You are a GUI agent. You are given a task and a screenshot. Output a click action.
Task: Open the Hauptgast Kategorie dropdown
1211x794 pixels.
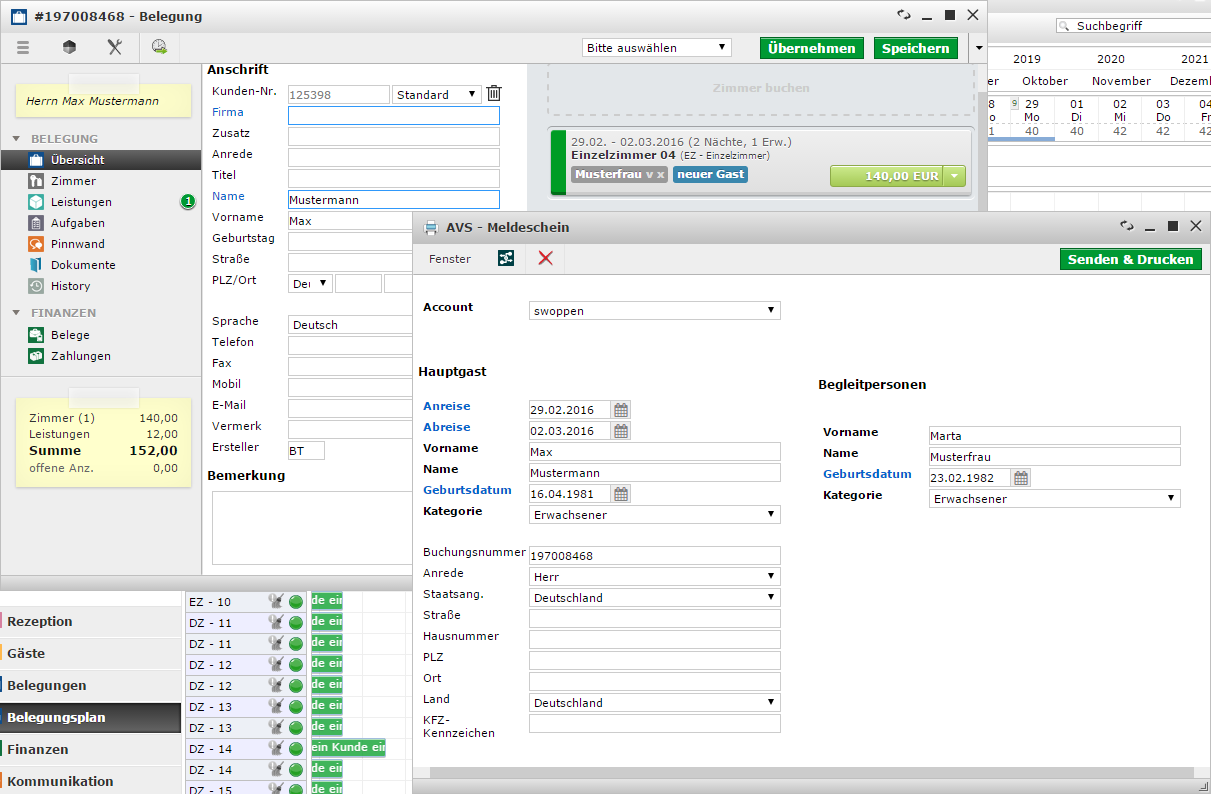pos(655,515)
